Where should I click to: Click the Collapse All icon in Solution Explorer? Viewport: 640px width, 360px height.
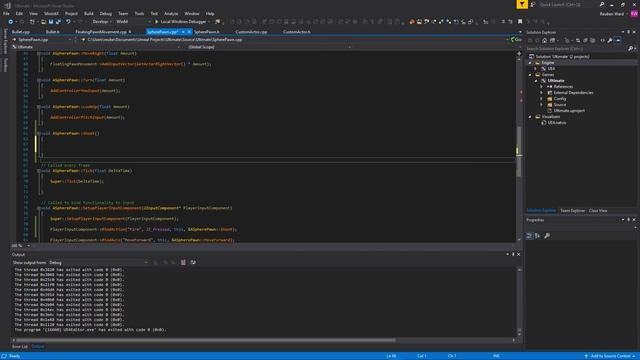pos(585,40)
